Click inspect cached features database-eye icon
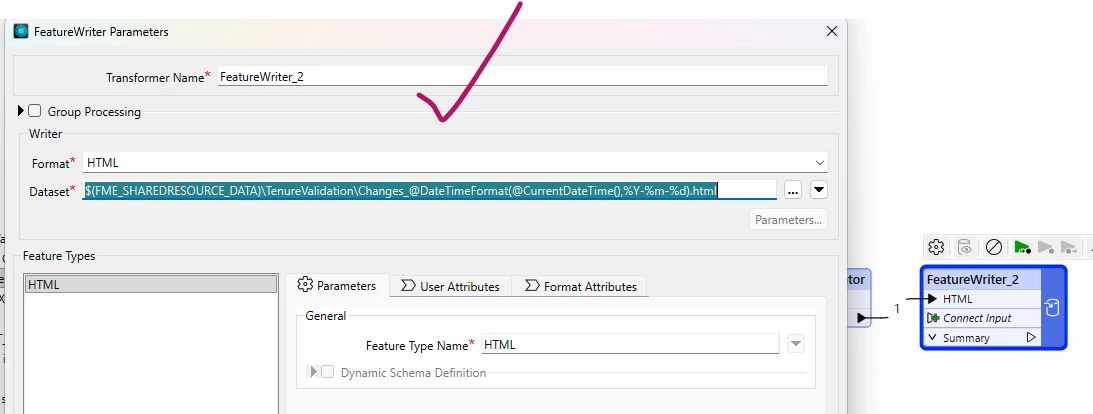 [965, 247]
